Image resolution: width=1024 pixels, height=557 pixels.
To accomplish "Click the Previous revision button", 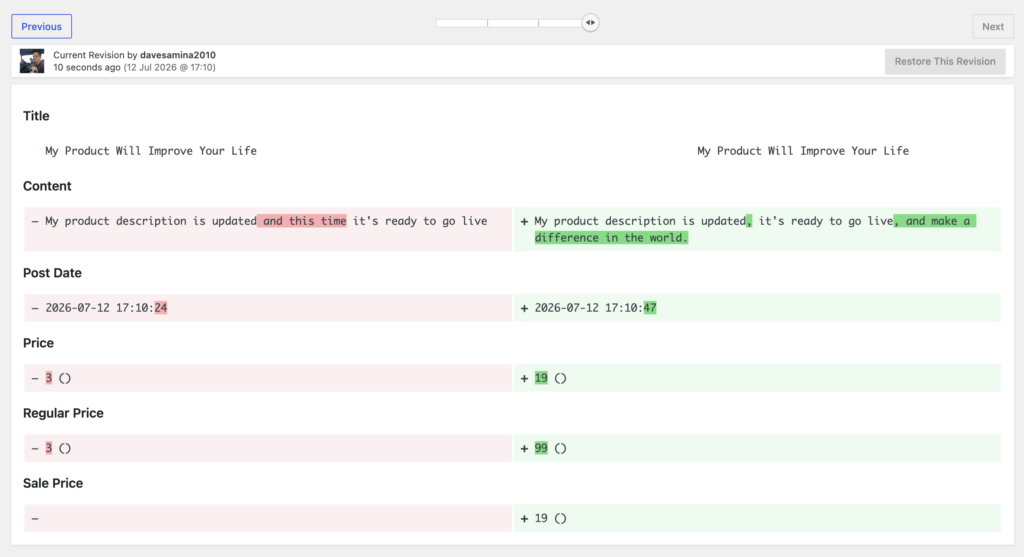I will 41,27.
